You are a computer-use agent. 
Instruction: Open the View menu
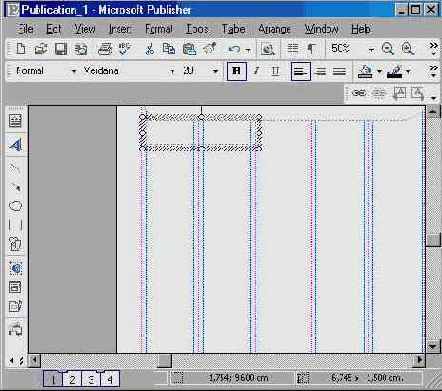(84, 29)
